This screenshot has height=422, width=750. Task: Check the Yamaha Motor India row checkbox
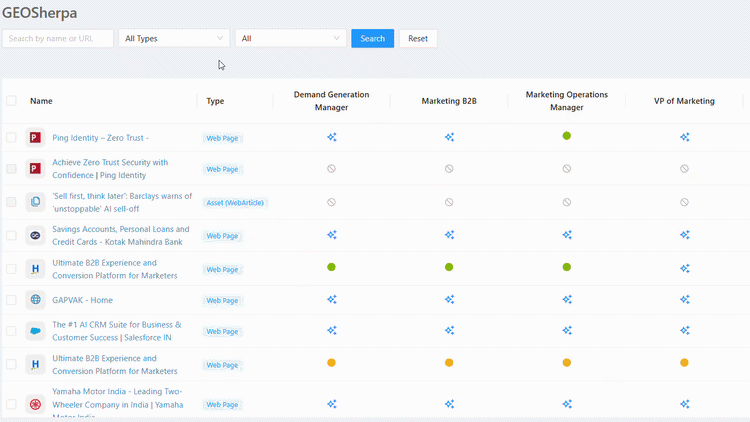(x=11, y=404)
